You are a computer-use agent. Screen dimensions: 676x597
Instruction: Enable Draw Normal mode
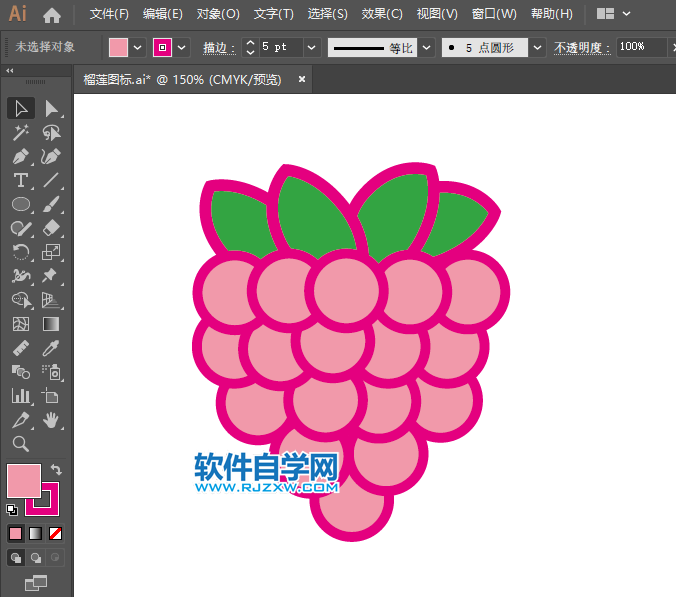[16, 558]
